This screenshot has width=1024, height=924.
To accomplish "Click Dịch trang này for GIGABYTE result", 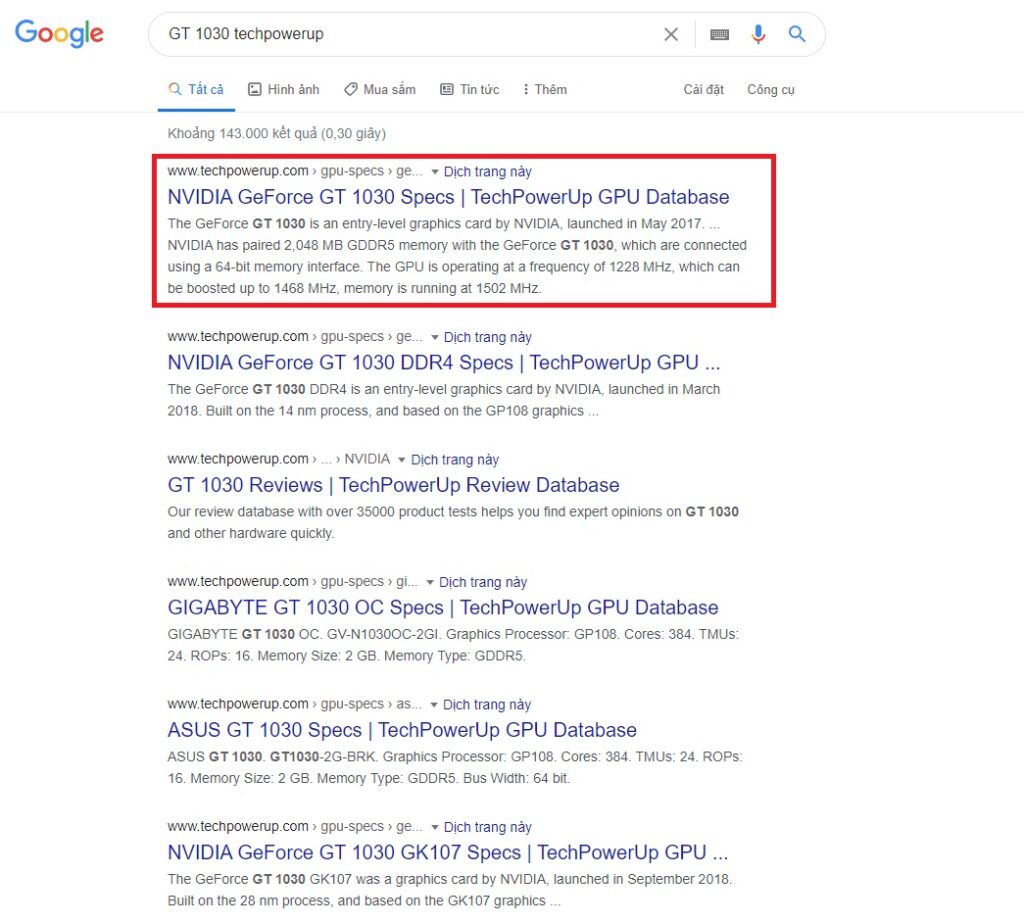I will pos(483,582).
